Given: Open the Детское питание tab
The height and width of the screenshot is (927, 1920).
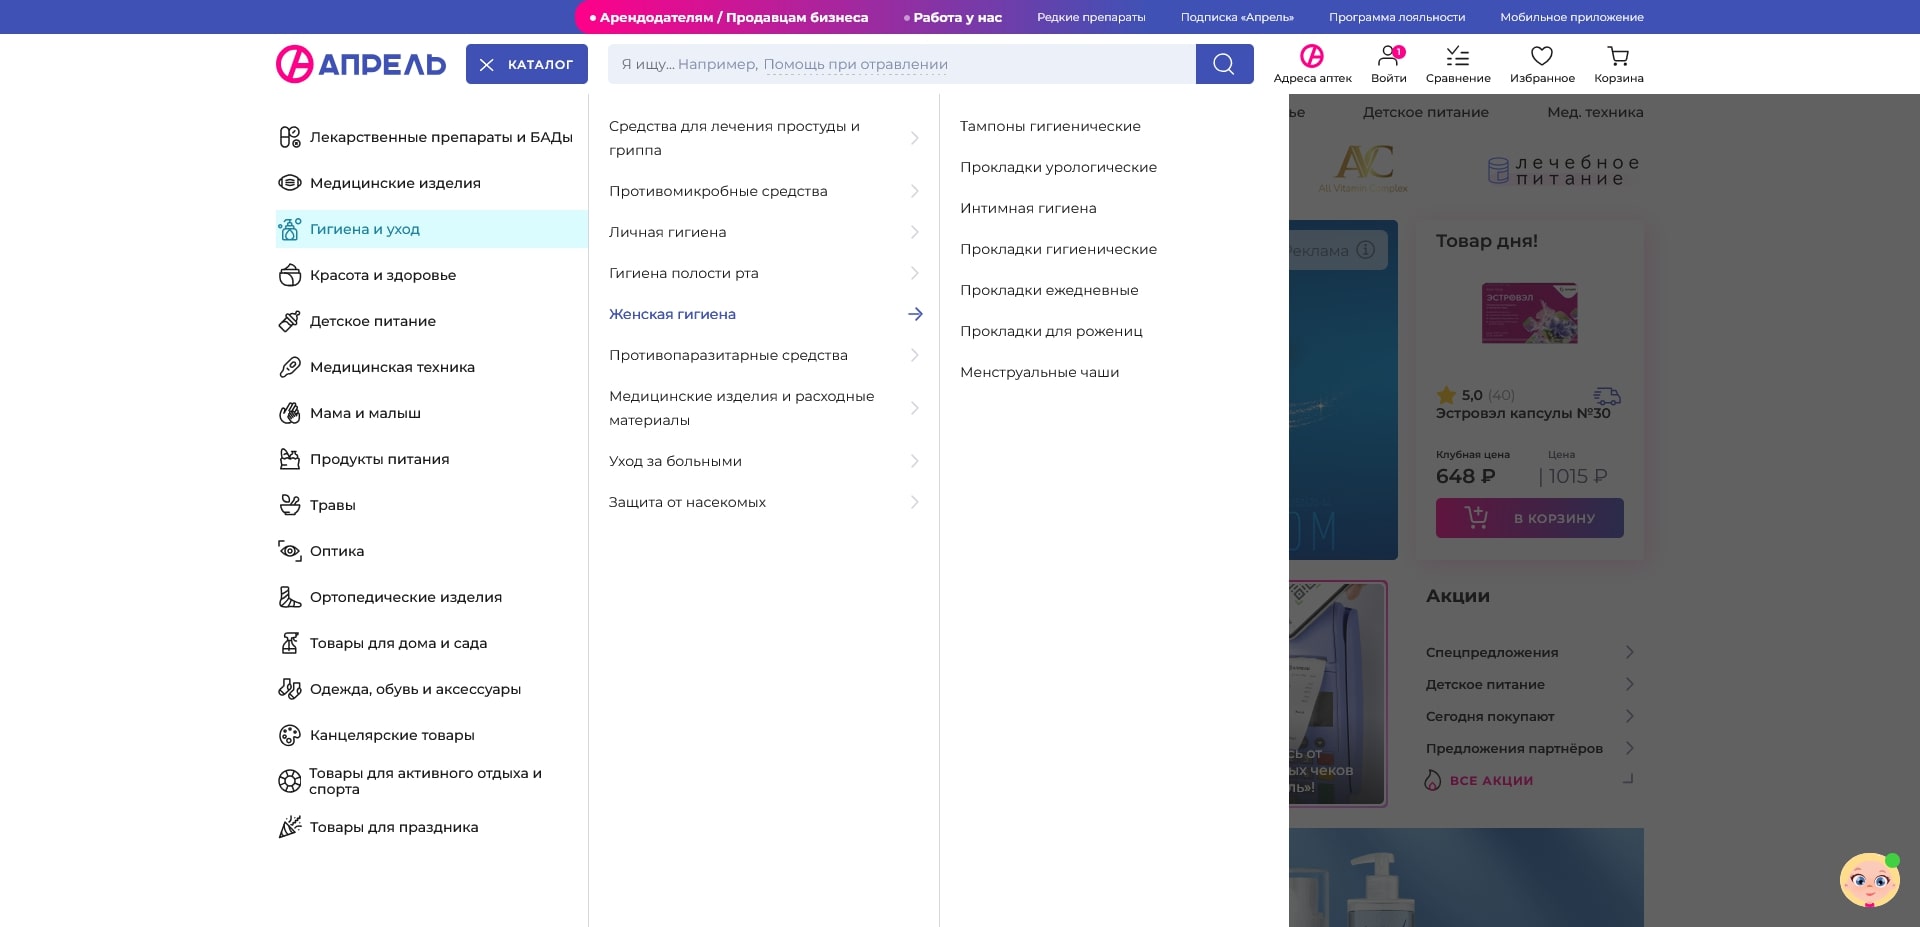Looking at the screenshot, I should (x=1425, y=112).
